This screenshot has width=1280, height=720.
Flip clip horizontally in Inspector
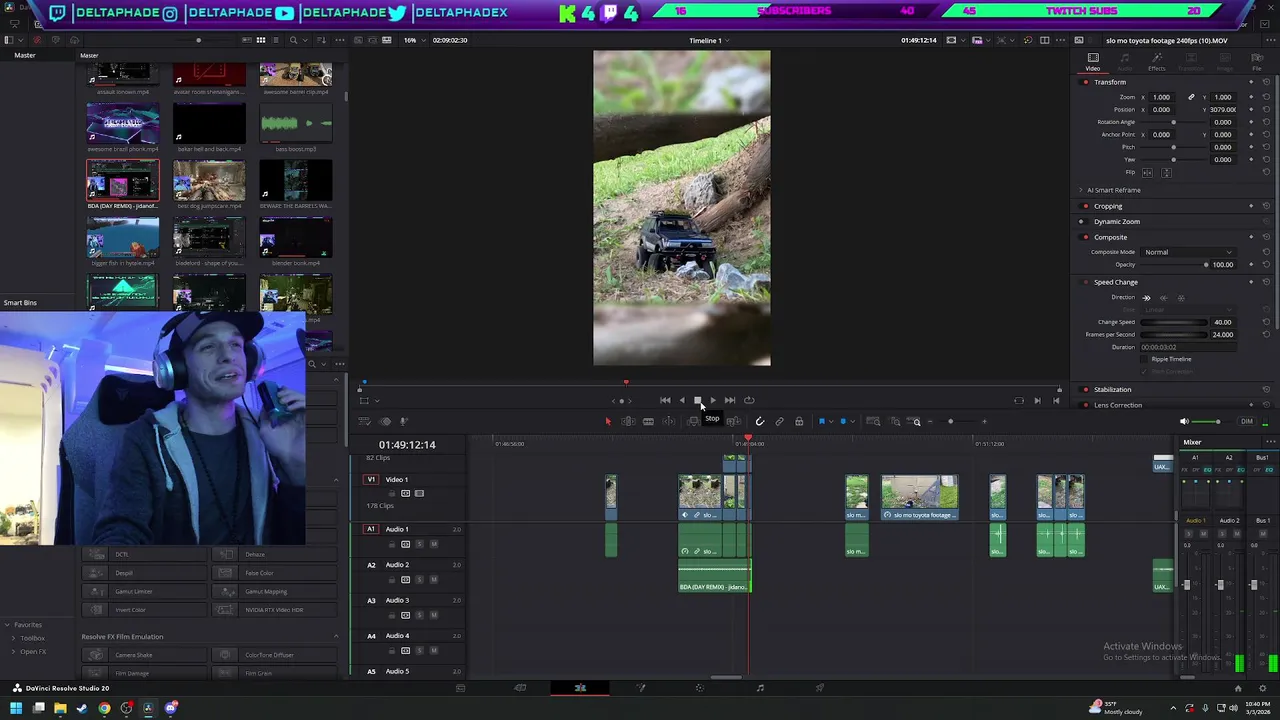pos(1147,173)
